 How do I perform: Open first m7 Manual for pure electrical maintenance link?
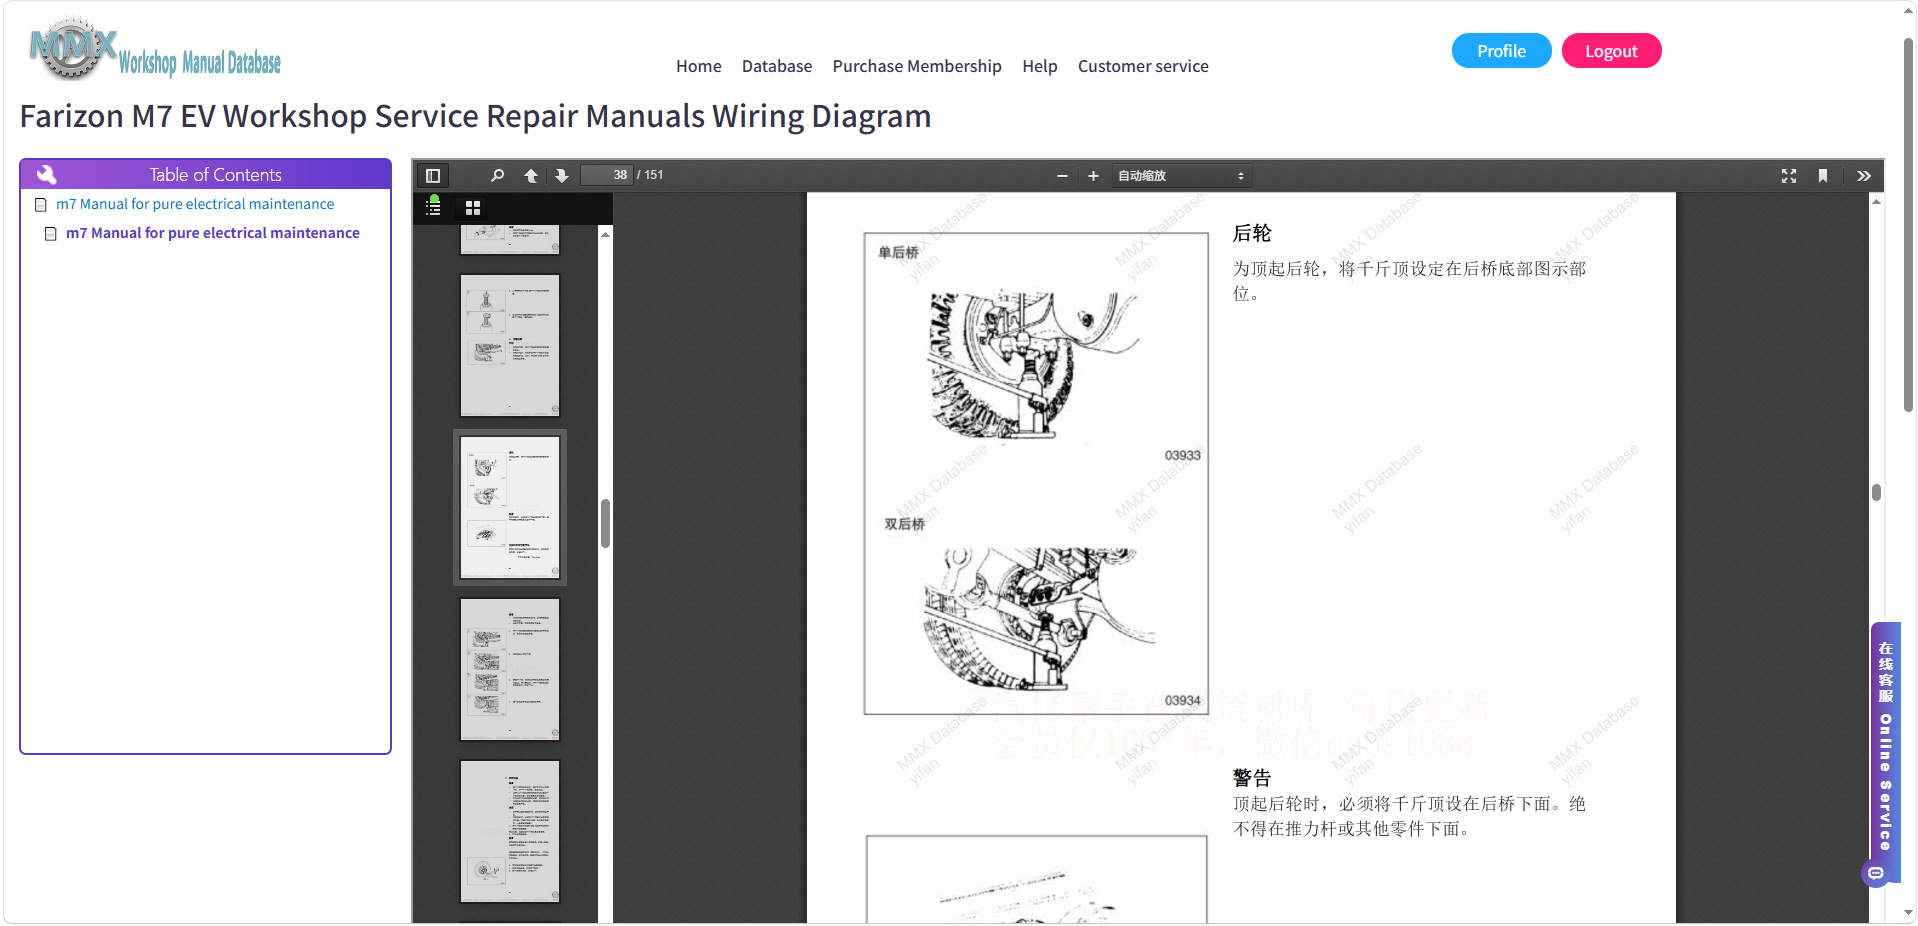195,204
